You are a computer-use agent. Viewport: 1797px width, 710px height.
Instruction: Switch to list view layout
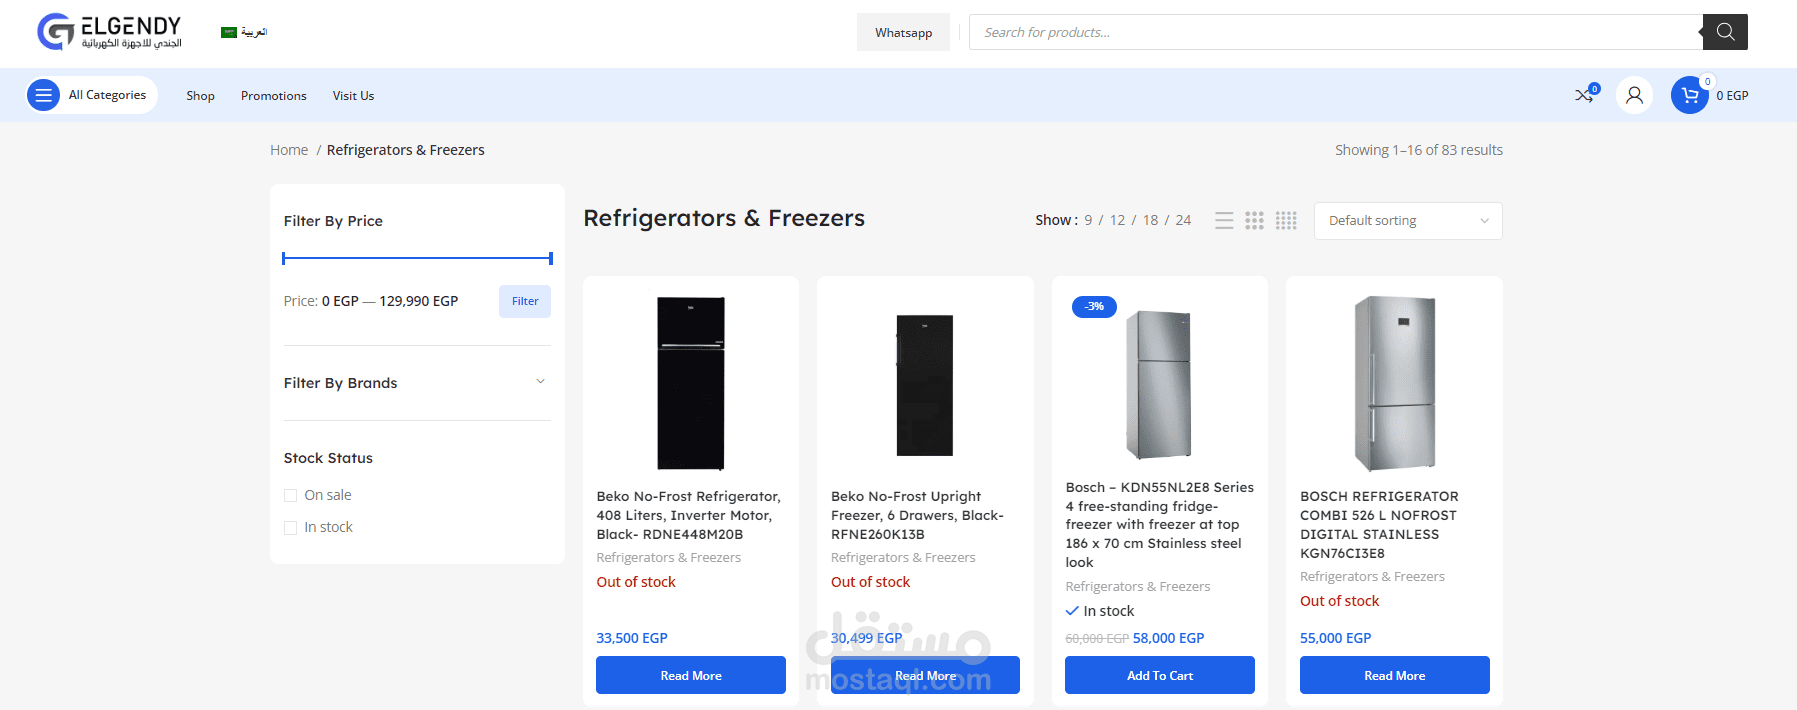click(x=1224, y=221)
